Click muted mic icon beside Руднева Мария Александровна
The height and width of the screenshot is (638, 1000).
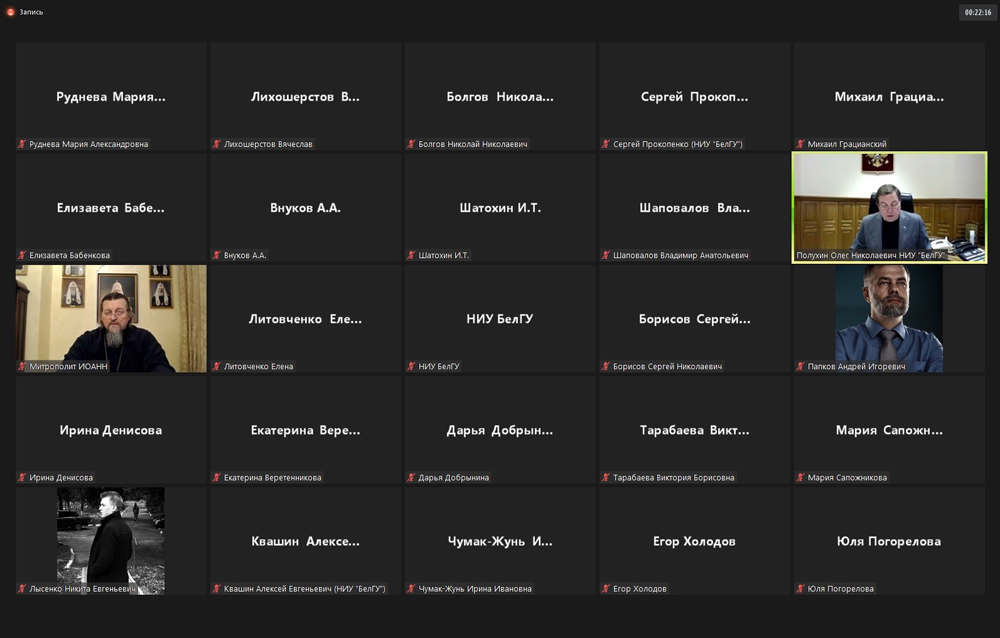click(x=22, y=144)
